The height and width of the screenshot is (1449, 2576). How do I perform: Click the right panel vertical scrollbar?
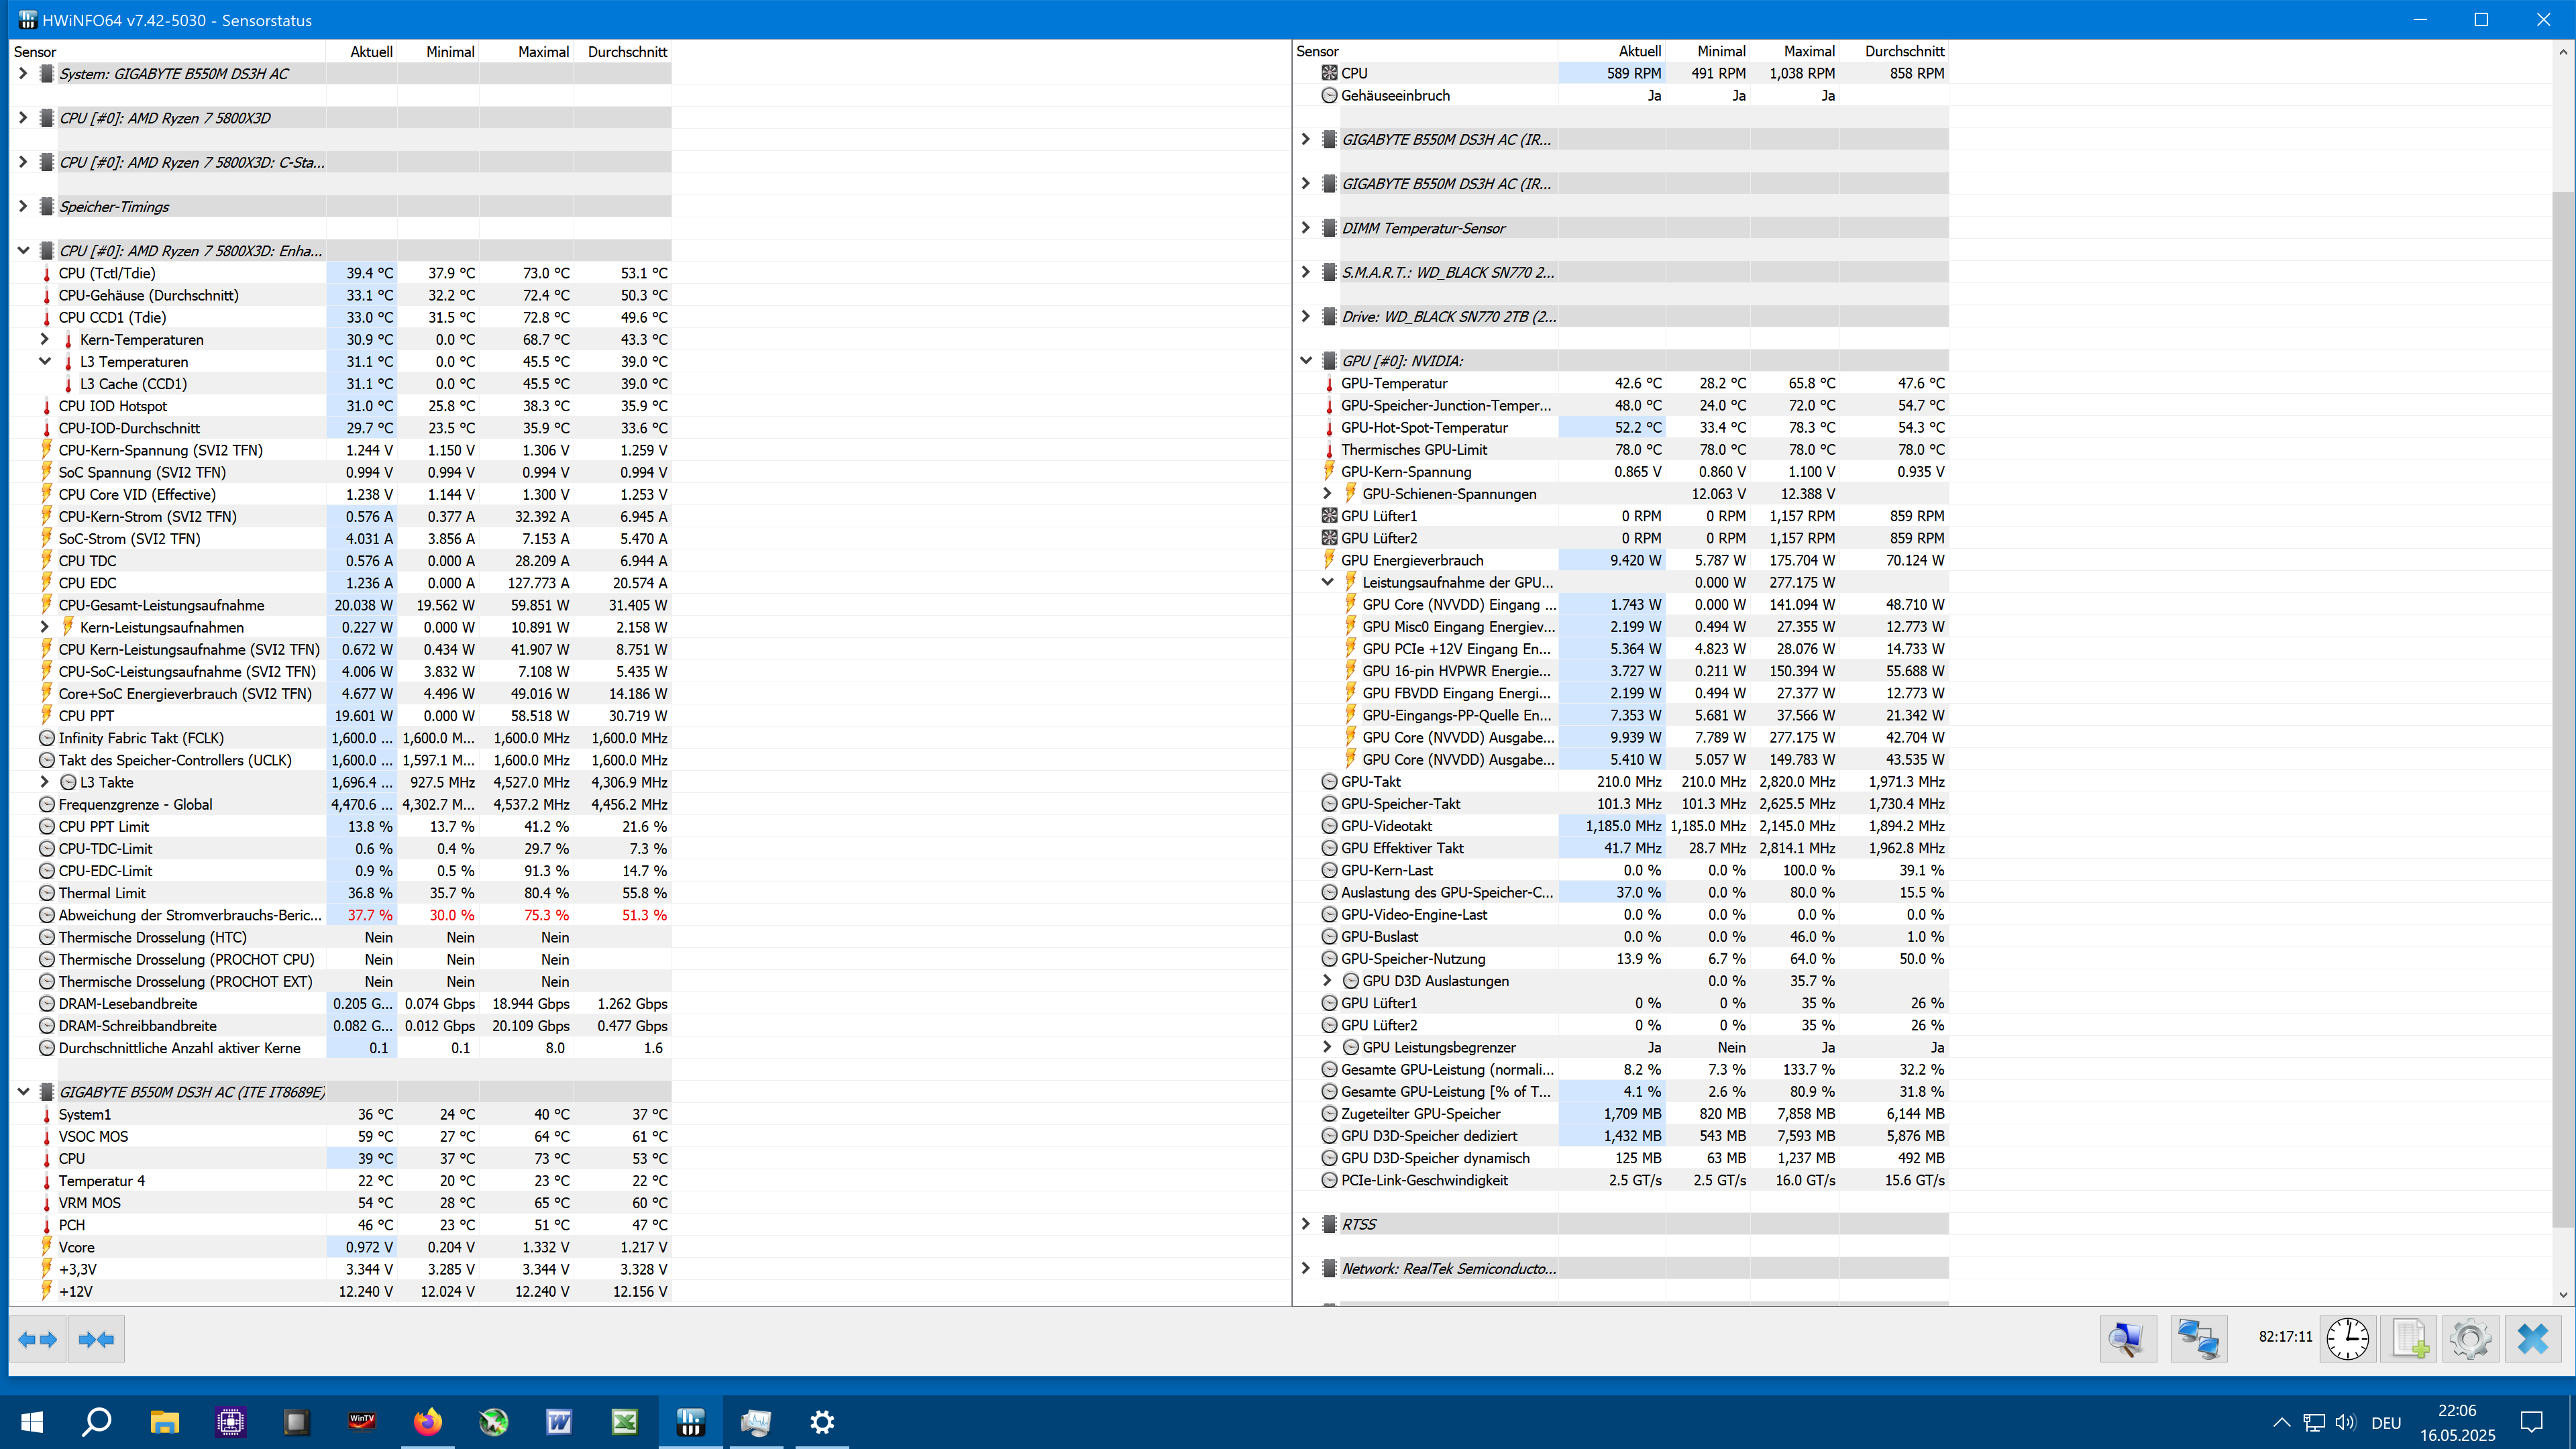tap(2562, 700)
